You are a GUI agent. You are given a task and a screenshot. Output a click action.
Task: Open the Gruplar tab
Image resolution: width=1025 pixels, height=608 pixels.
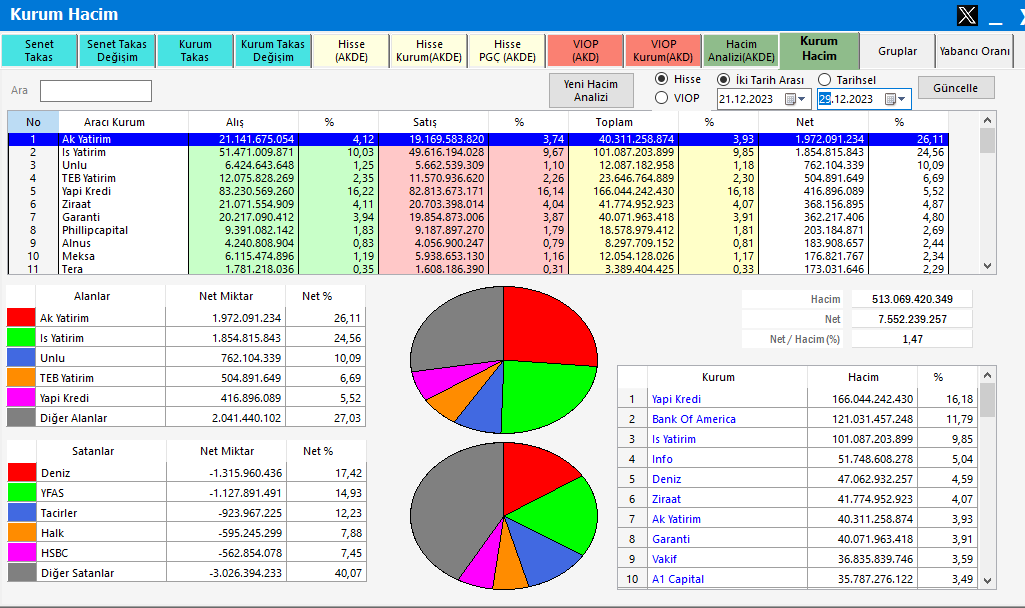coord(897,51)
